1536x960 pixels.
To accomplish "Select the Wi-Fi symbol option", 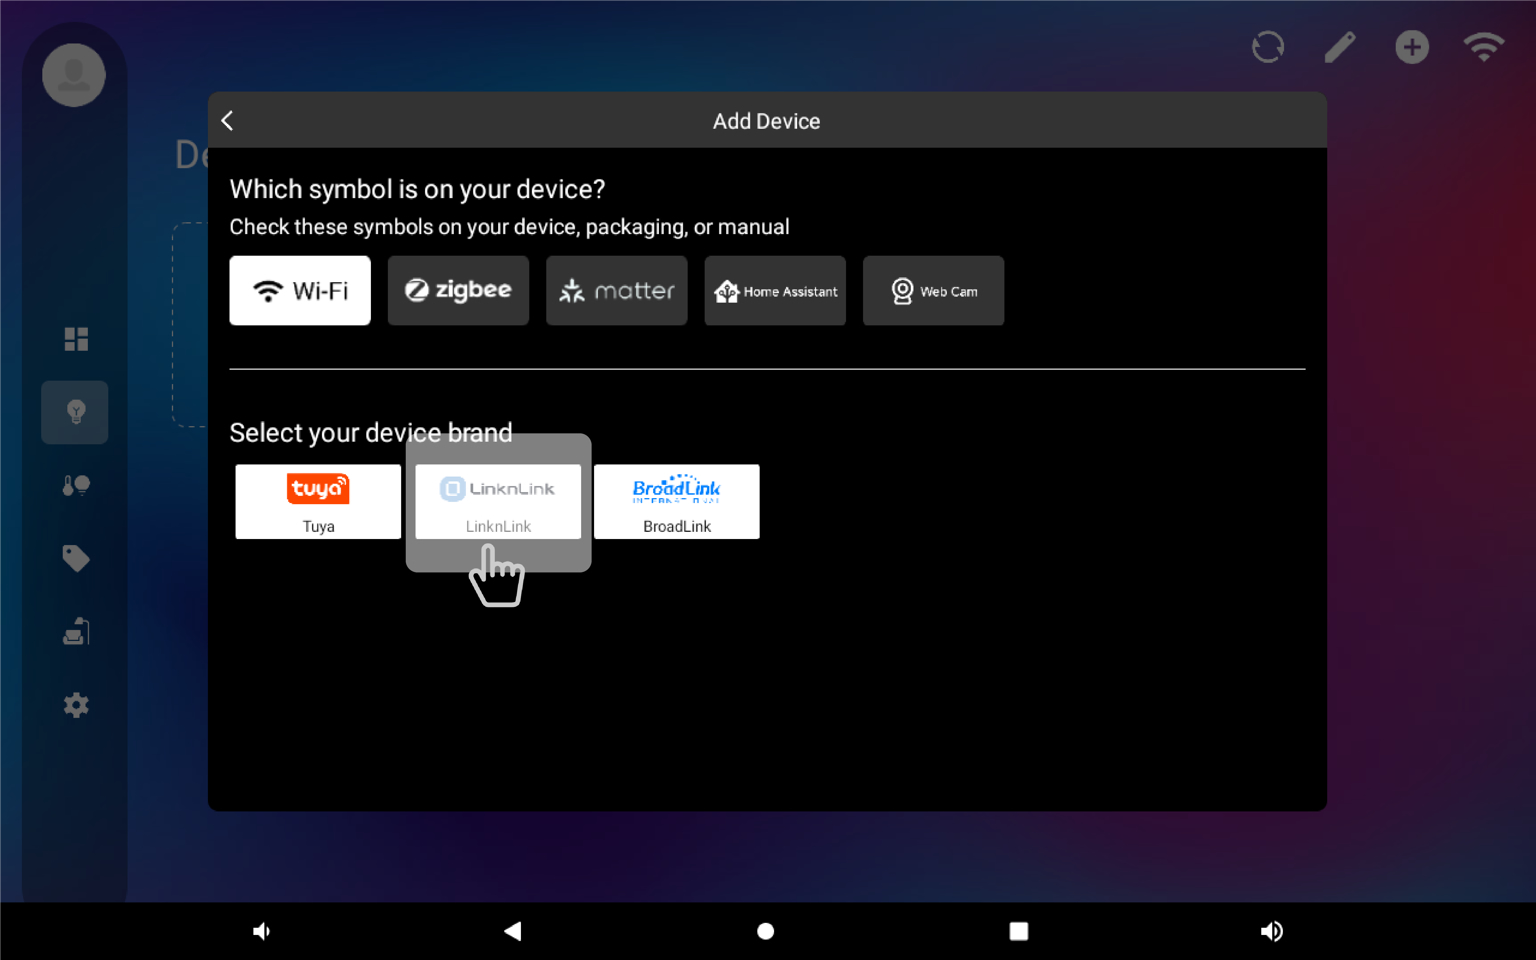I will pos(300,291).
